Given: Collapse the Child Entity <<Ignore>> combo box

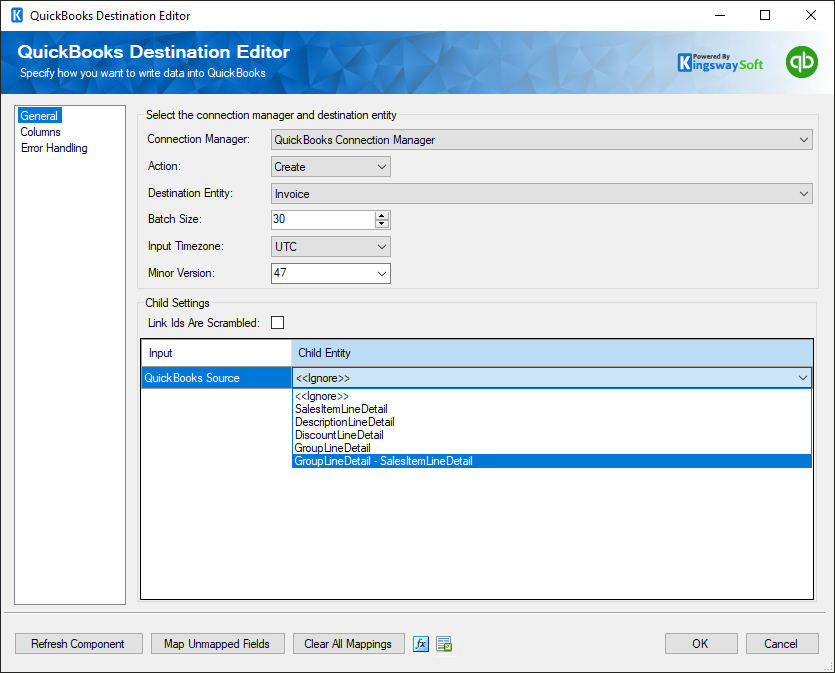Looking at the screenshot, I should [x=552, y=378].
